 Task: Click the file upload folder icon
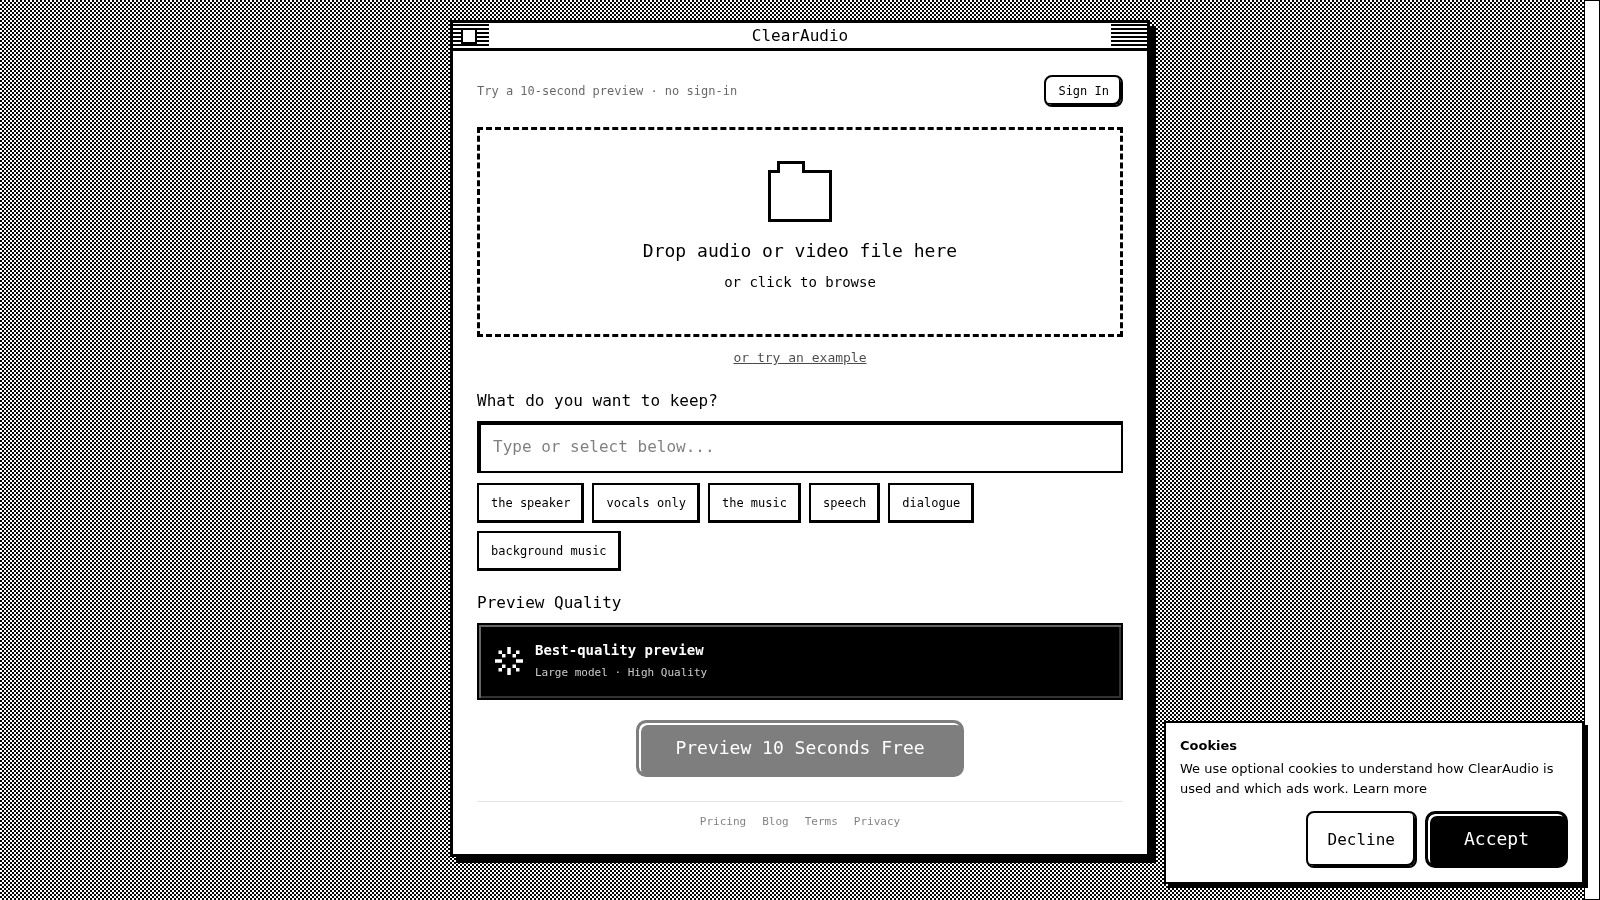coord(800,192)
